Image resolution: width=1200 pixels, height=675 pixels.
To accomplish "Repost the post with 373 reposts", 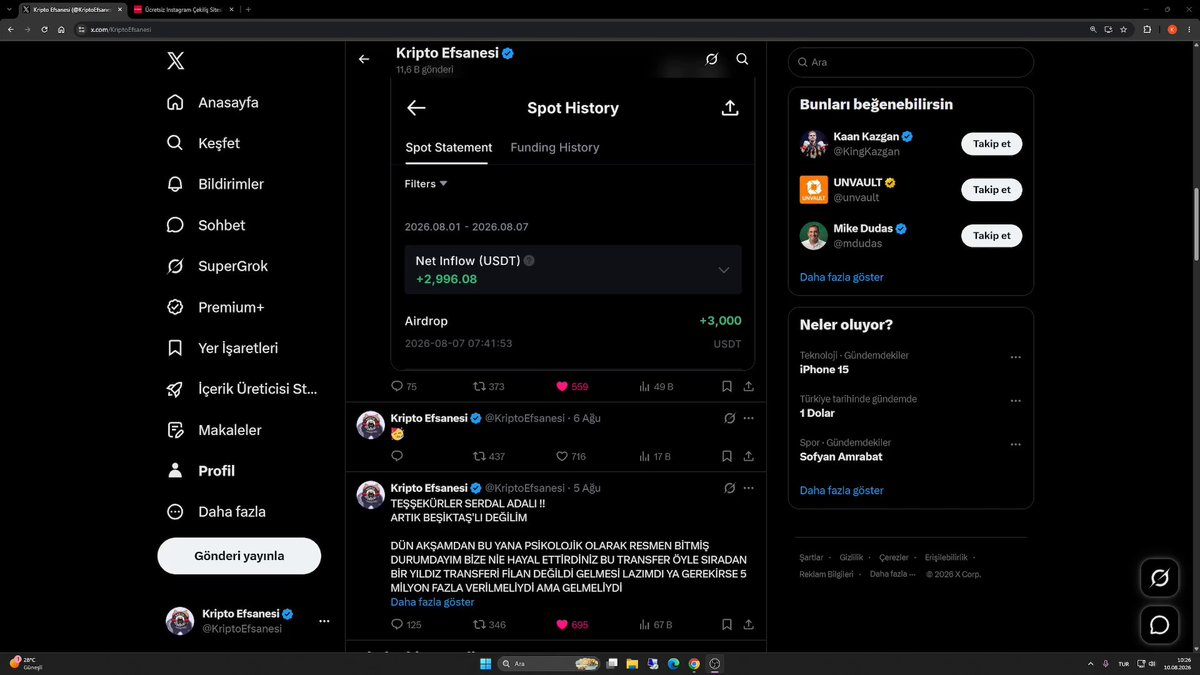I will [488, 386].
